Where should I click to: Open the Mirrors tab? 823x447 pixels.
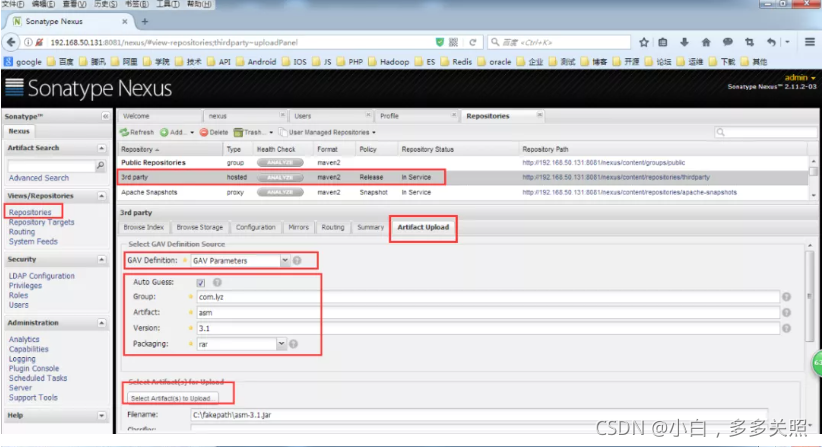pyautogui.click(x=298, y=227)
